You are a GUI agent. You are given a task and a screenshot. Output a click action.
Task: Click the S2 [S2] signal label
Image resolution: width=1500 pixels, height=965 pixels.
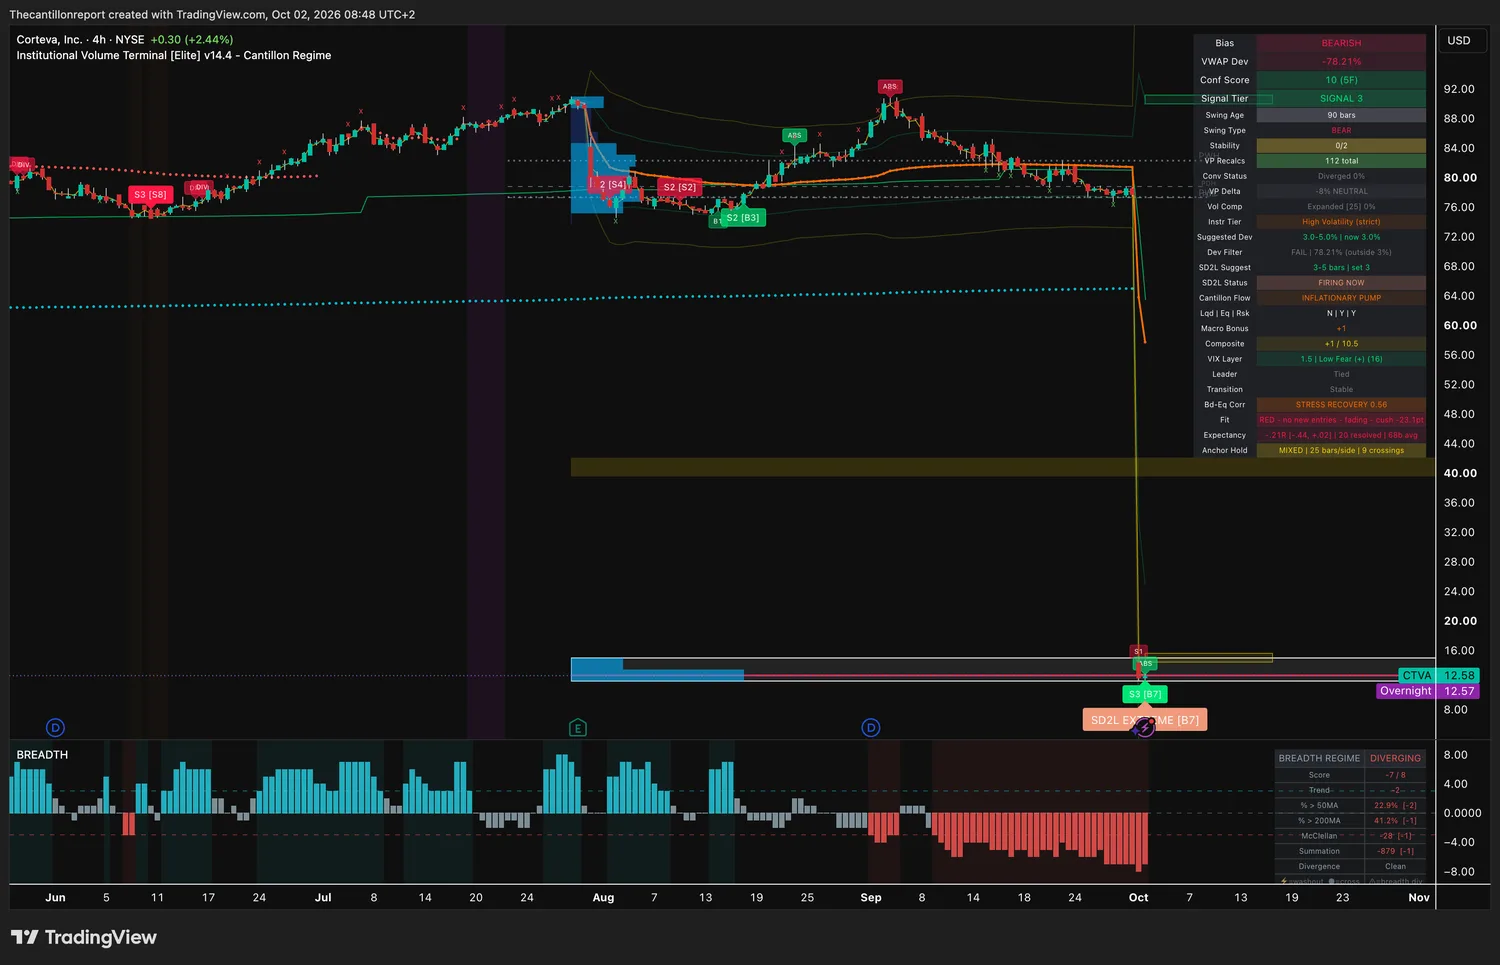(x=680, y=187)
